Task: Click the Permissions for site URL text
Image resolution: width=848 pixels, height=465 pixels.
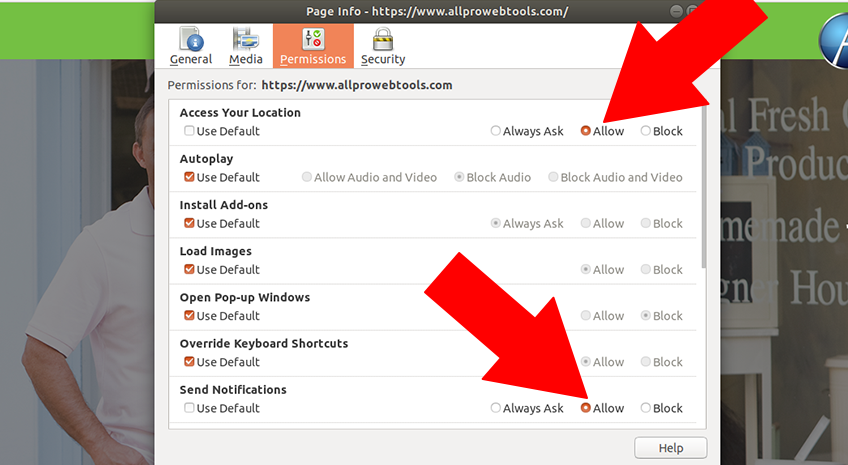Action: click(x=357, y=85)
